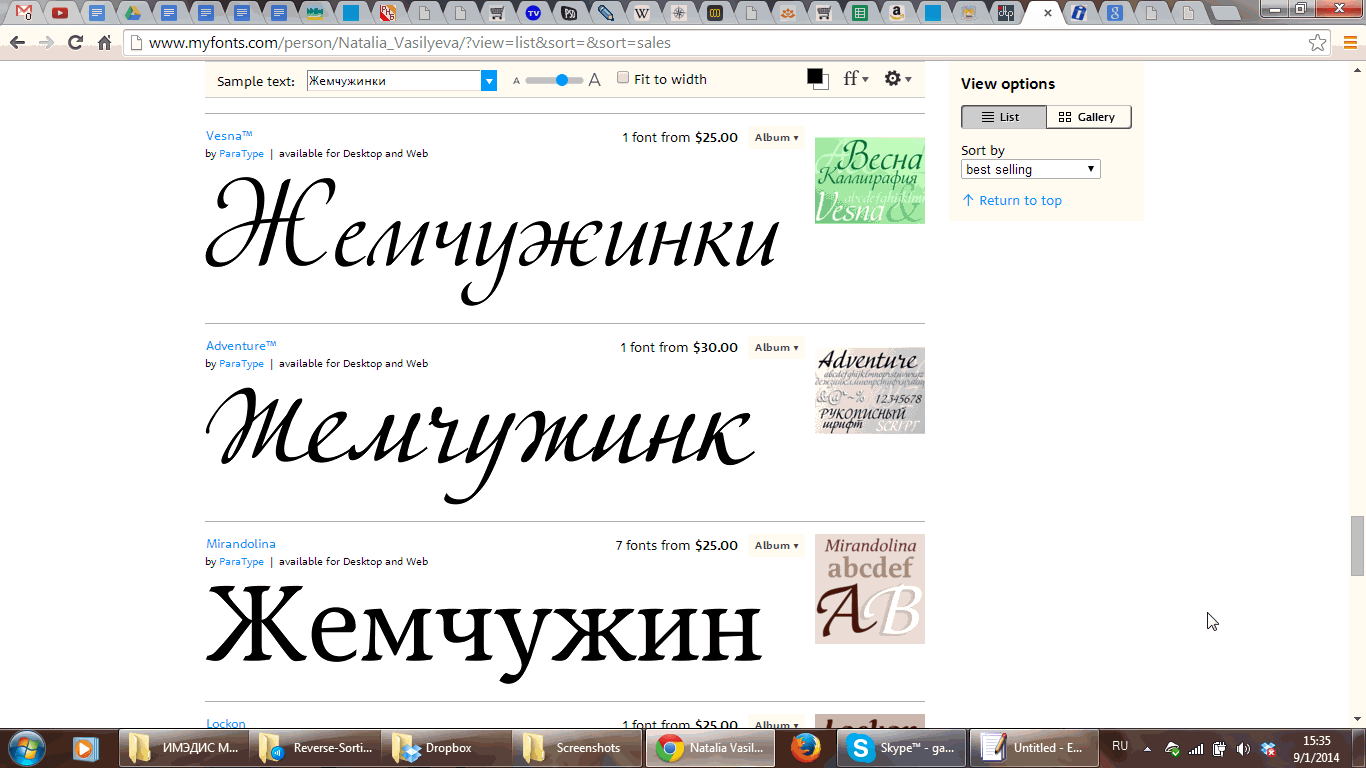The image size is (1366, 768).
Task: Reload the current page
Action: click(x=75, y=43)
